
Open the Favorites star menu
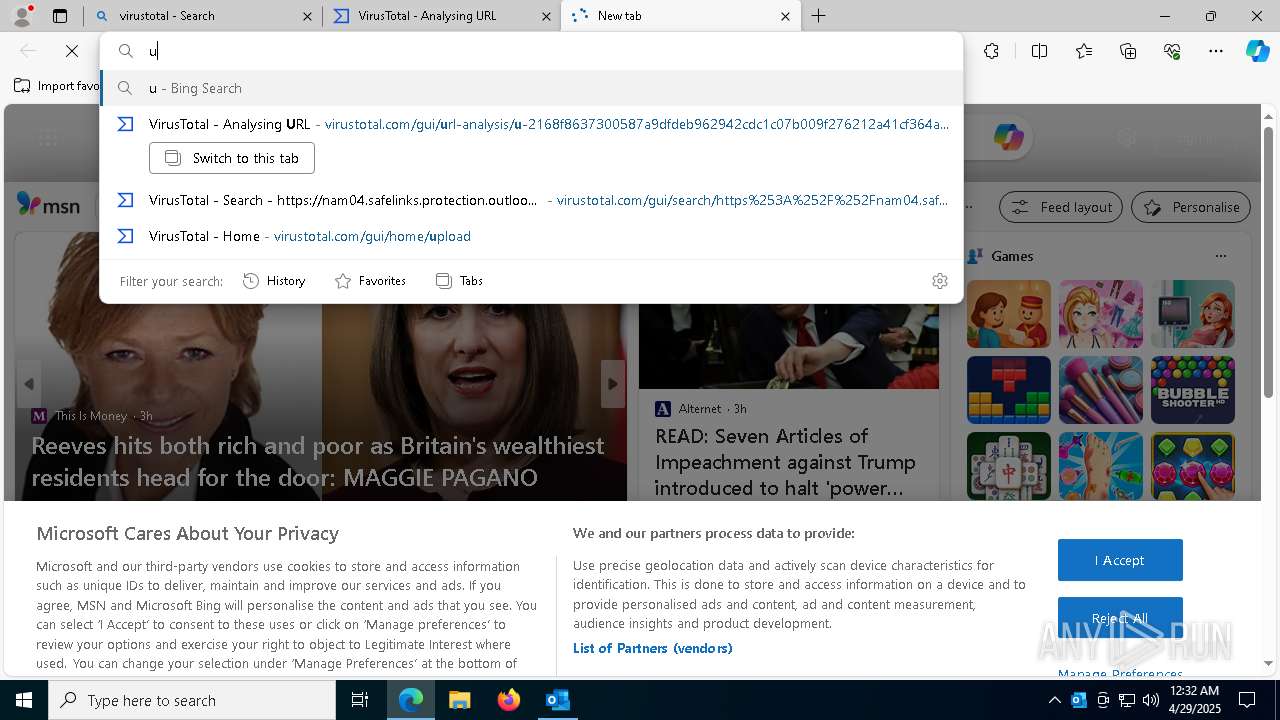click(x=1084, y=51)
